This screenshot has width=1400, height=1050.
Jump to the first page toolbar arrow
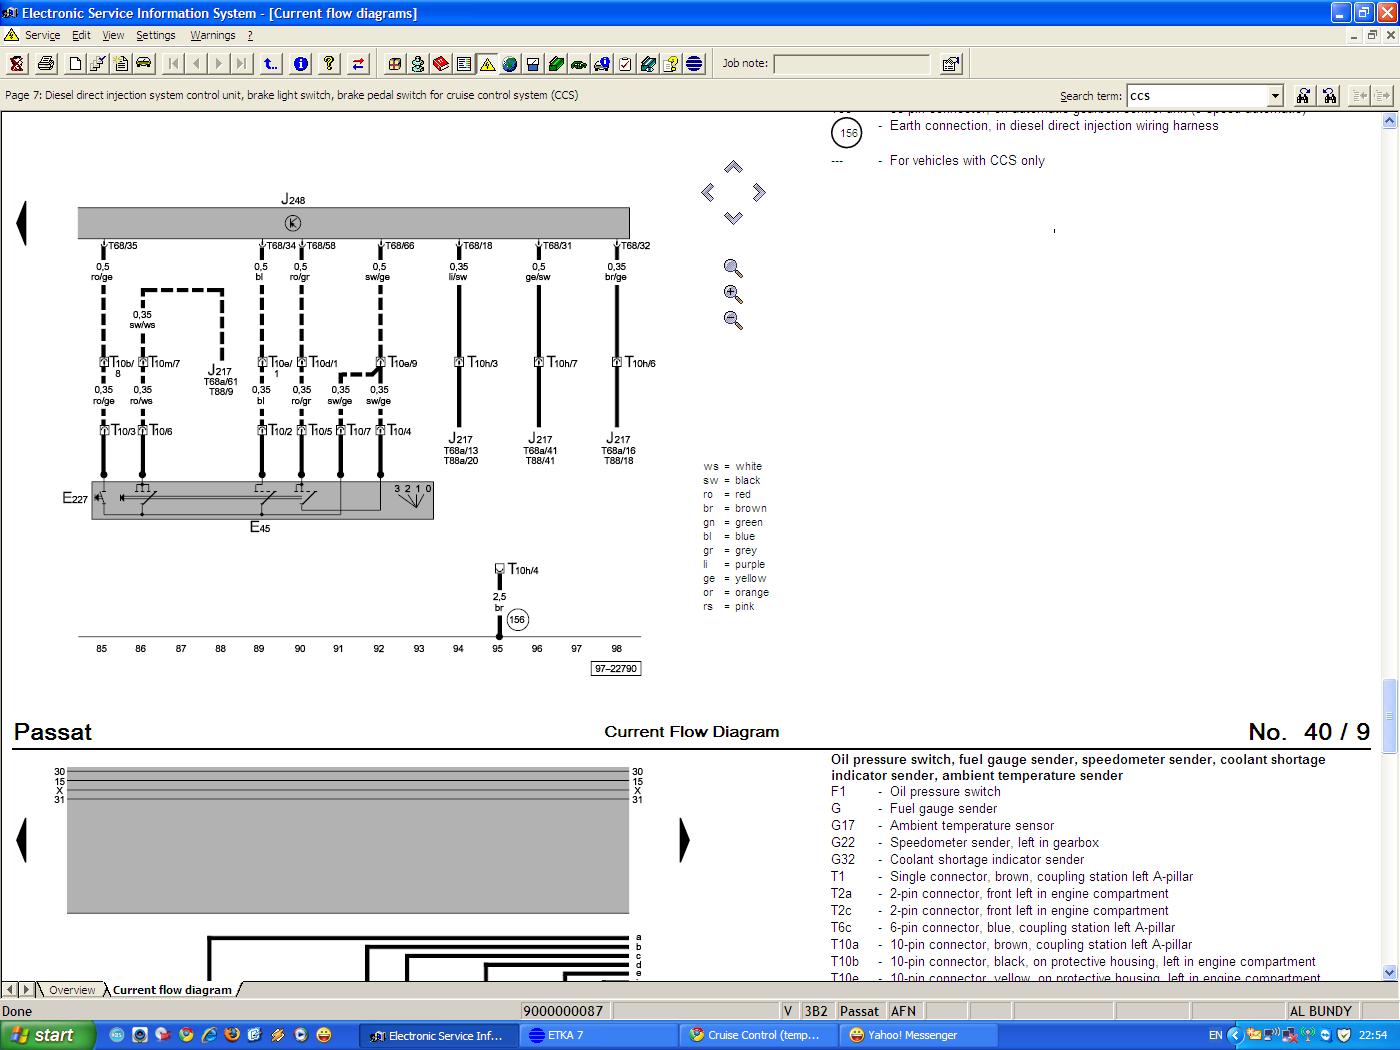173,64
